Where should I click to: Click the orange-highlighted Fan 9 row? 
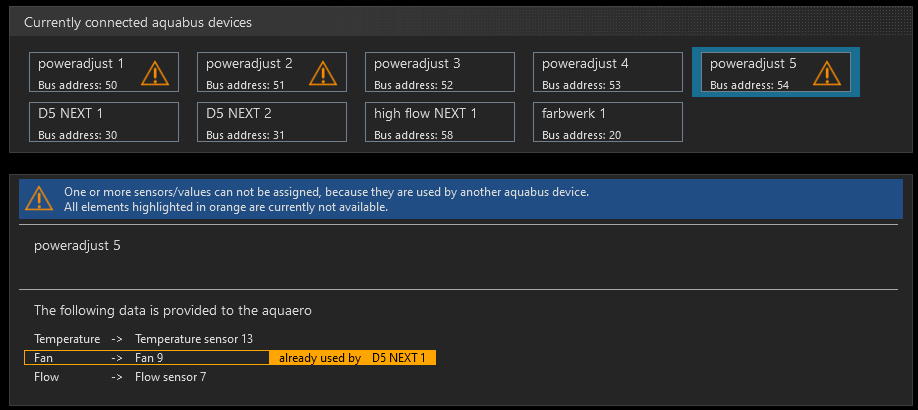click(146, 357)
